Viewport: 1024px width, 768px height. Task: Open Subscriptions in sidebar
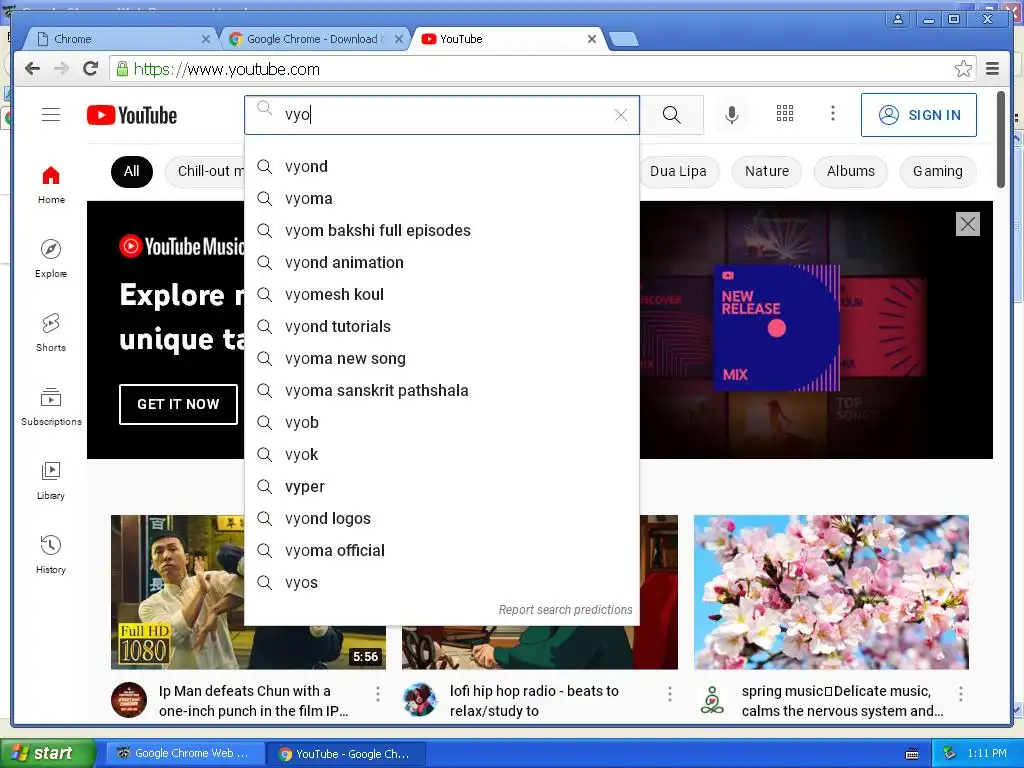point(51,406)
